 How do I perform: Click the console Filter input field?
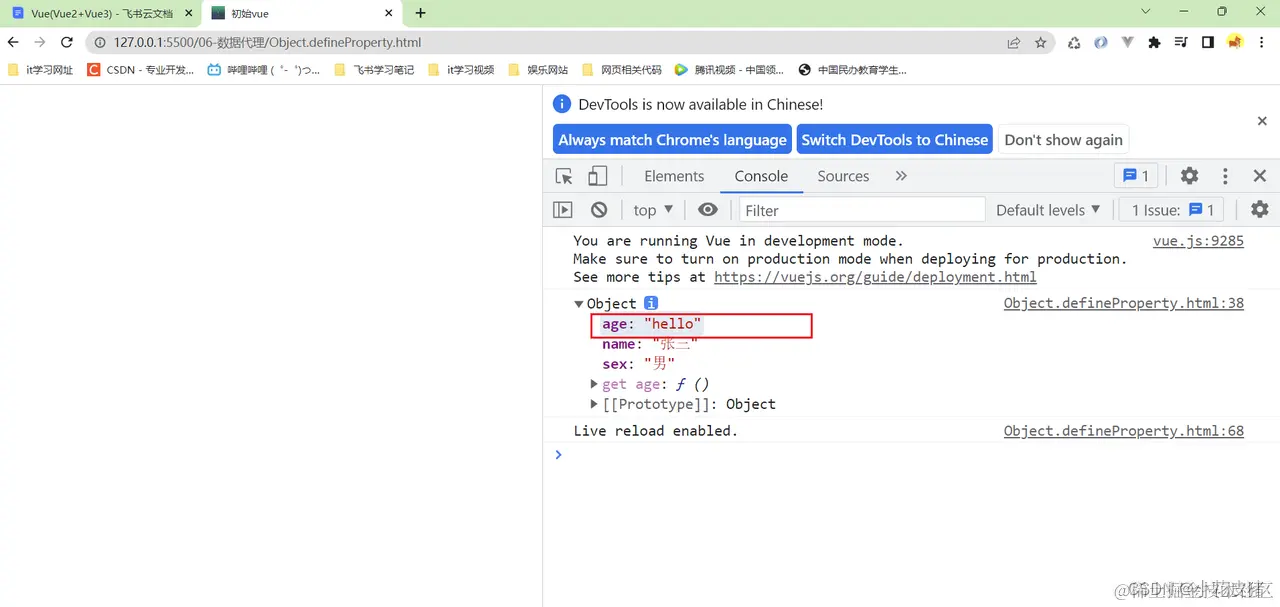[862, 210]
